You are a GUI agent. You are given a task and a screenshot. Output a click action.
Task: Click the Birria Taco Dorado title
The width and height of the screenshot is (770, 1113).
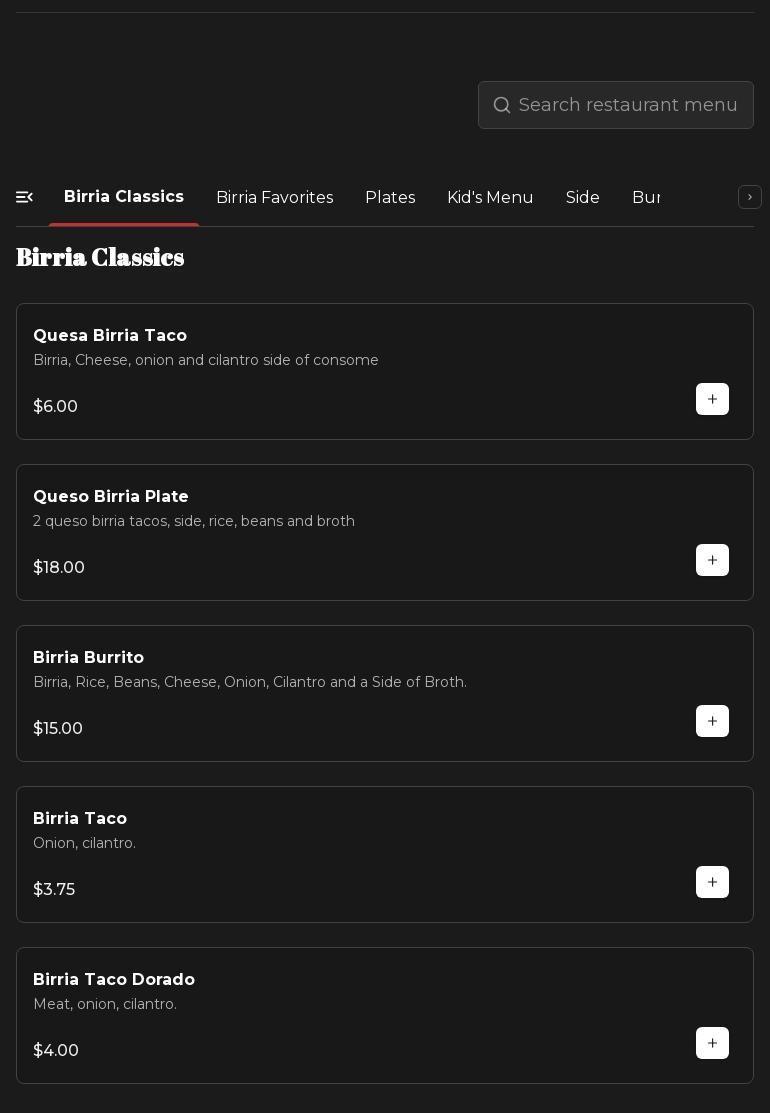point(114,979)
